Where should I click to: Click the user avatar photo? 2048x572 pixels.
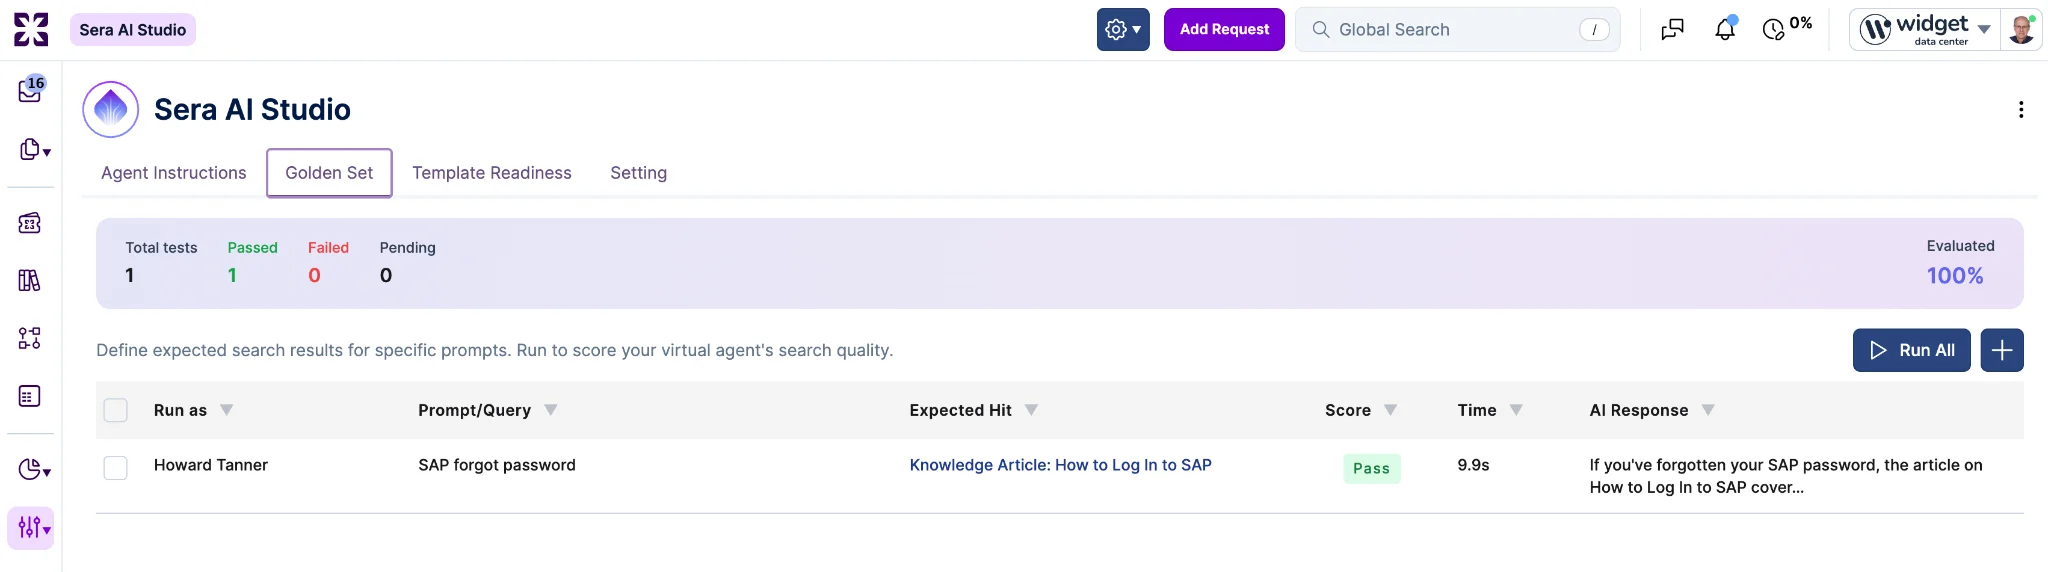2021,29
